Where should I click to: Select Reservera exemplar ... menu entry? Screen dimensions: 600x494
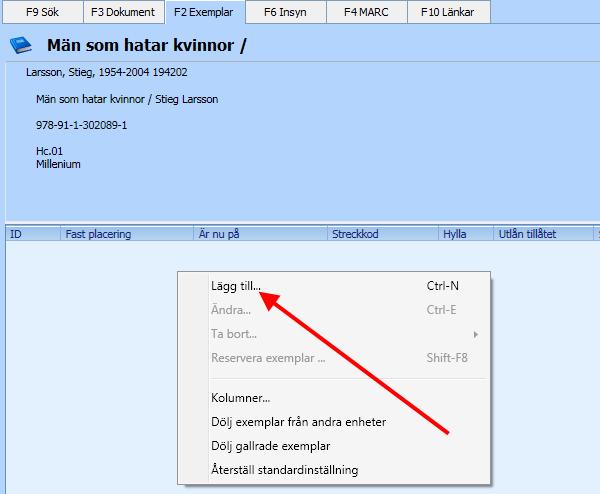coord(334,358)
